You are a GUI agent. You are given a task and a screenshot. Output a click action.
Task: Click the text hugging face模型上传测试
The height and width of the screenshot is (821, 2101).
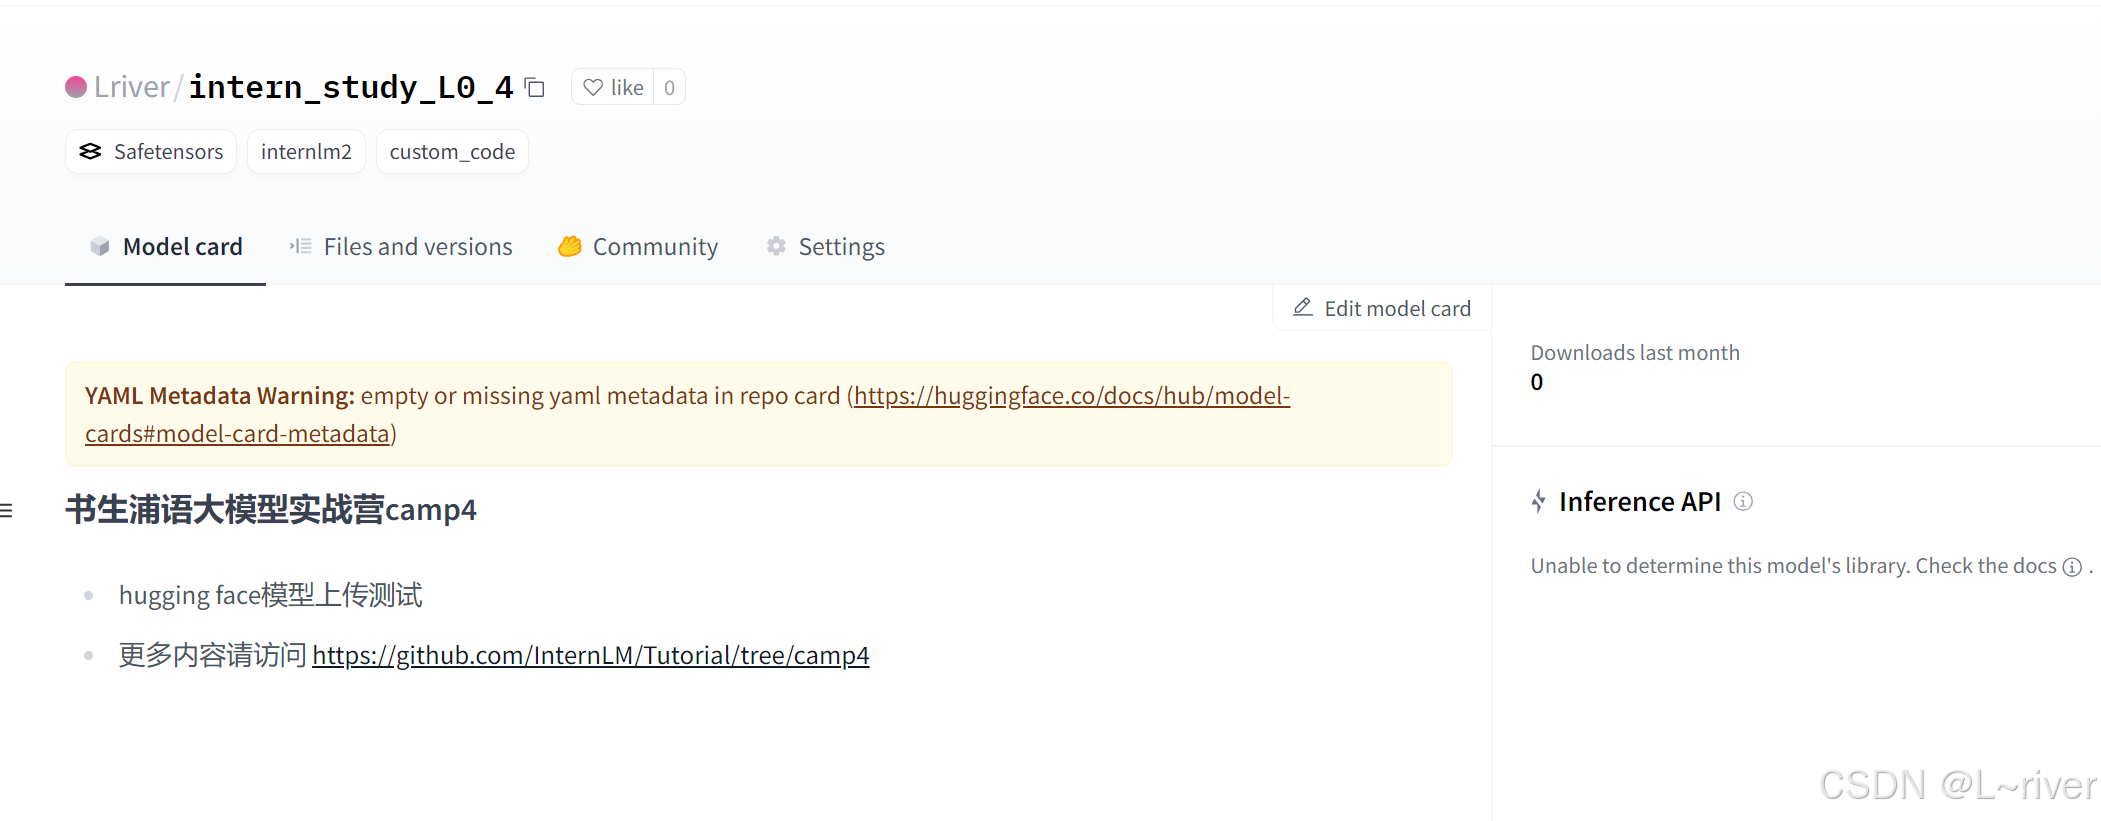pos(270,595)
